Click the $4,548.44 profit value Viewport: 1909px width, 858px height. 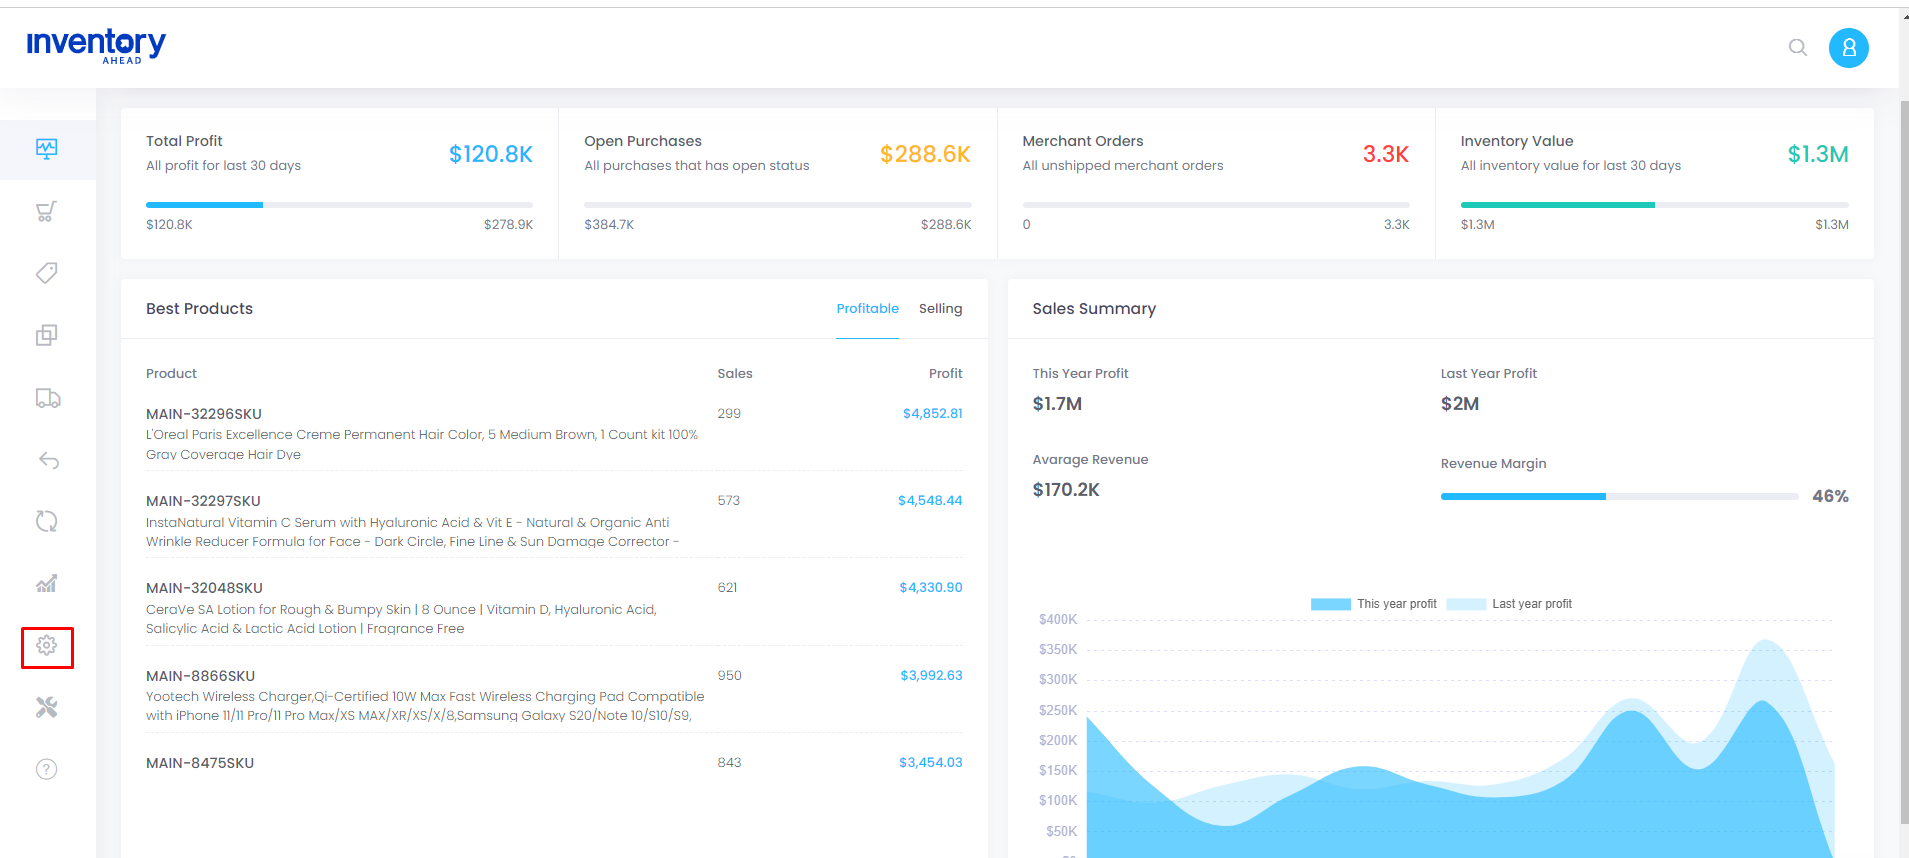click(930, 501)
